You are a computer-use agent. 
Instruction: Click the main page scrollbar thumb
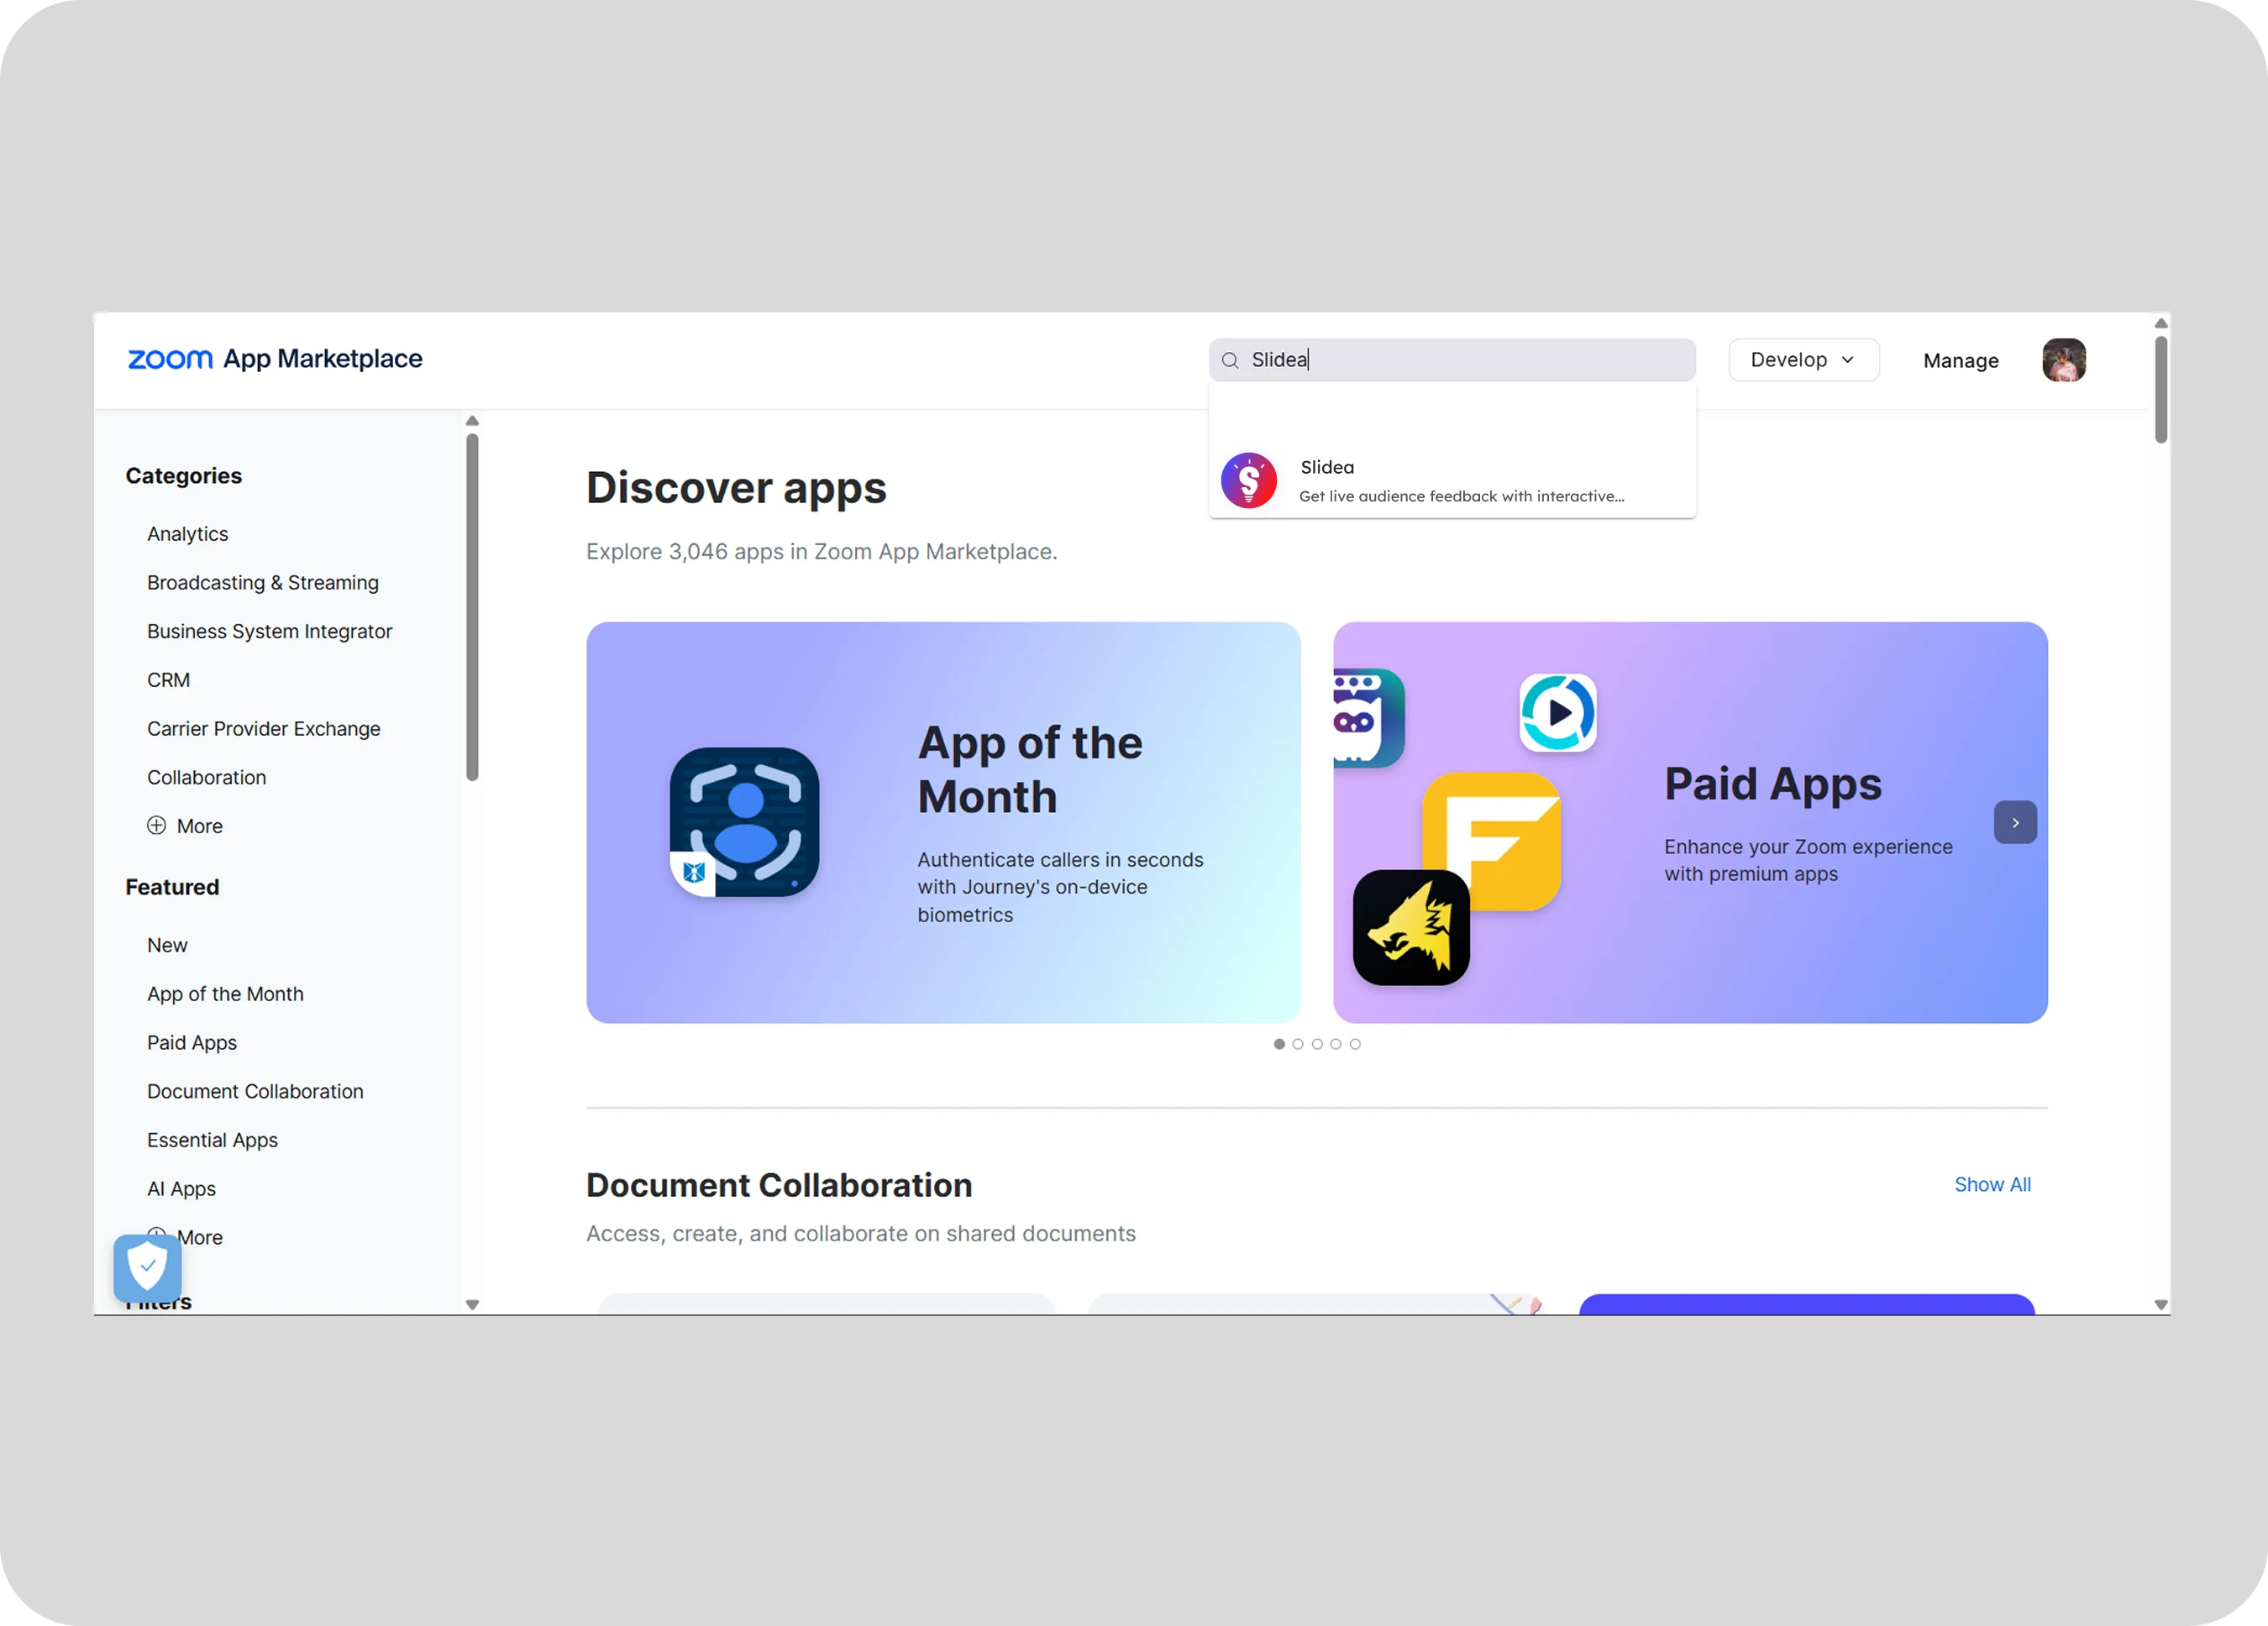(2161, 390)
